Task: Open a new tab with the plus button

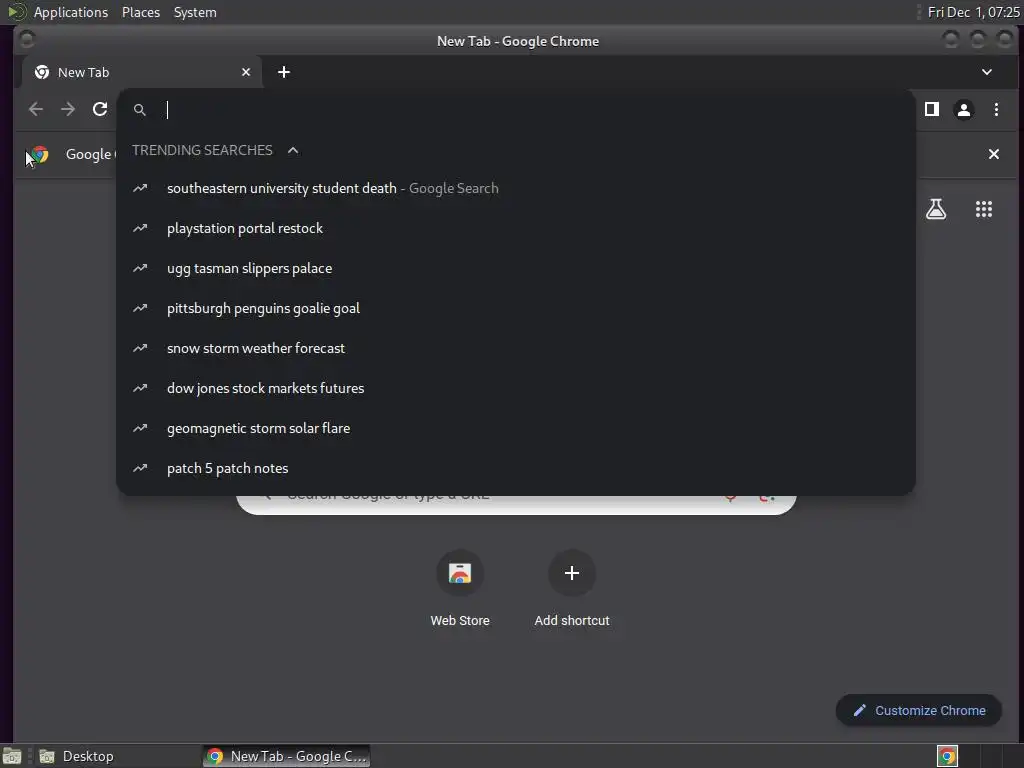Action: coord(283,72)
